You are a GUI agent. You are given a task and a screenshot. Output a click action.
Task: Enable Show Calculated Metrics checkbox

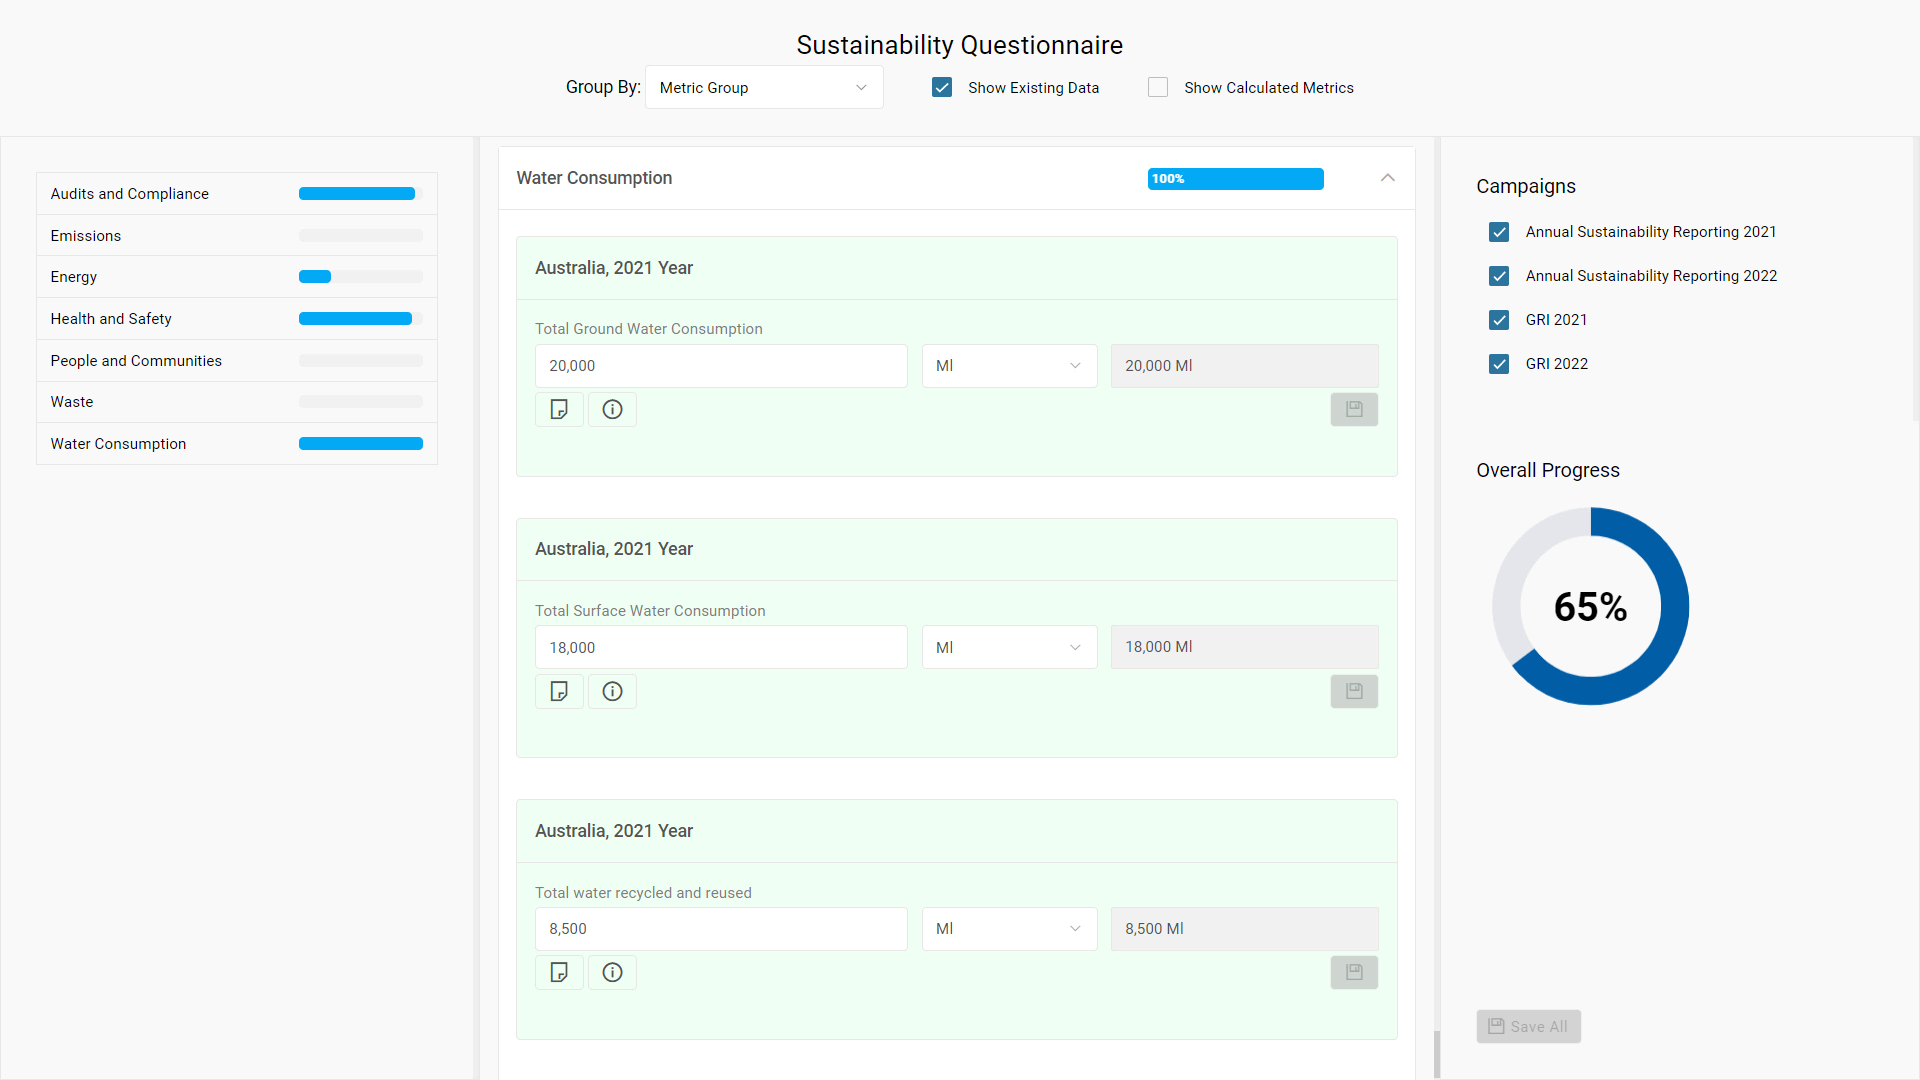click(1158, 88)
